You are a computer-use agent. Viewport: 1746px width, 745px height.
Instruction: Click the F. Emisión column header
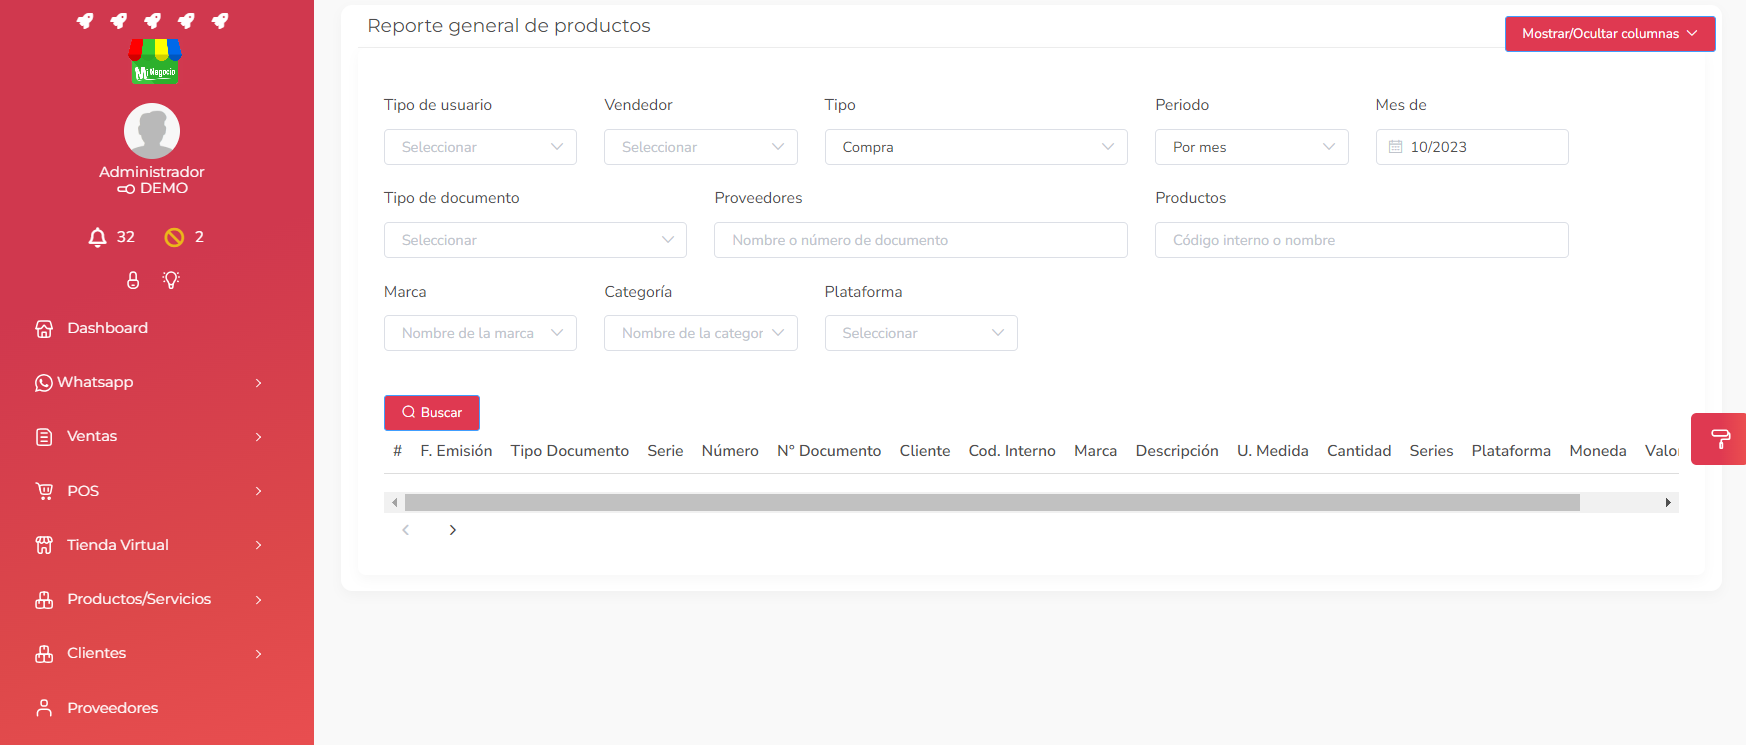pyautogui.click(x=456, y=451)
